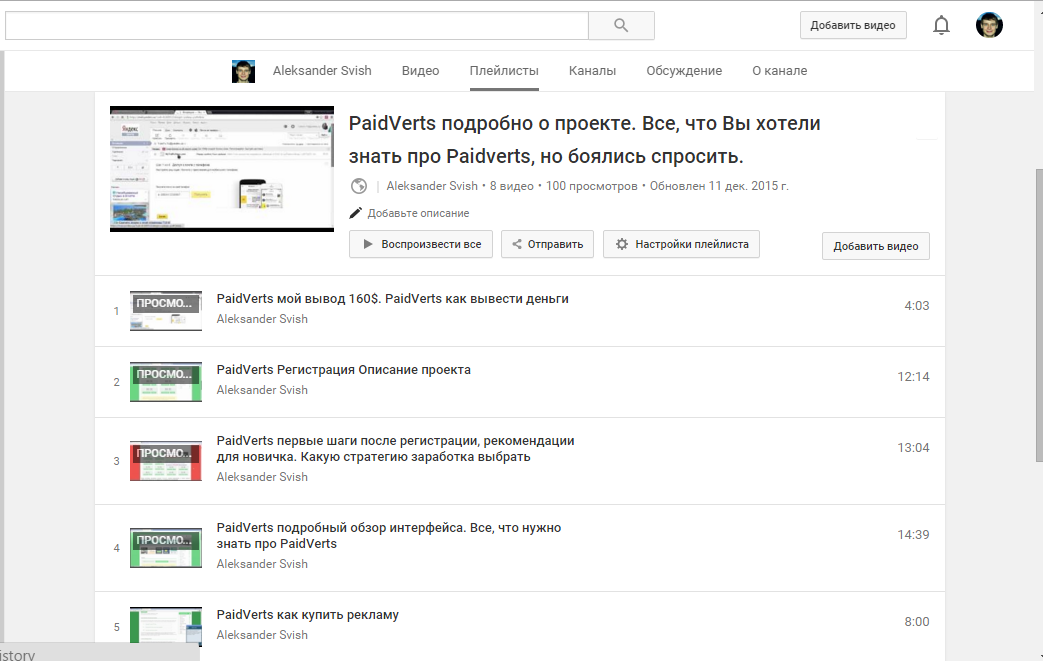Open thumbnail of video 1 PaidVerts мой вывод
The width and height of the screenshot is (1043, 661).
[x=166, y=311]
